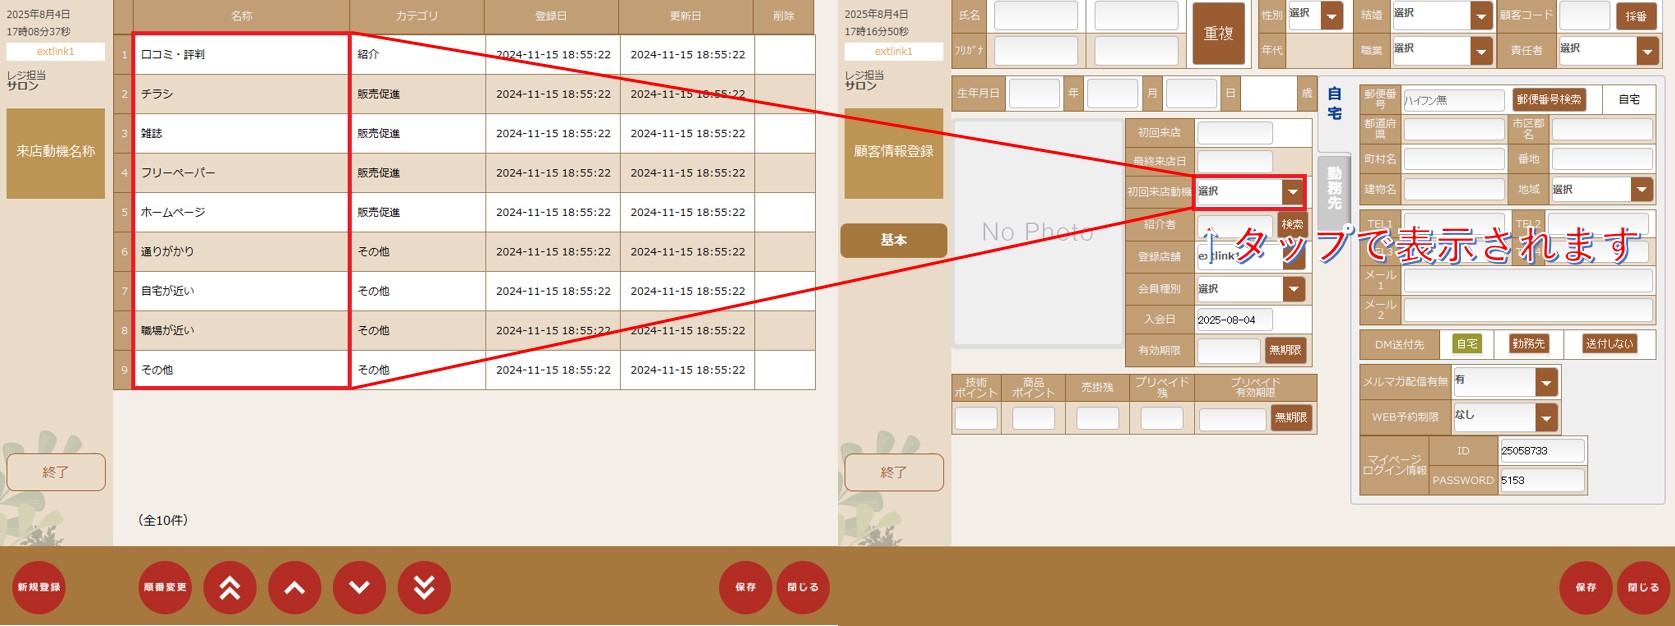Choose 送付しない for DM送付先
Image resolution: width=1675 pixels, height=626 pixels.
click(1608, 344)
